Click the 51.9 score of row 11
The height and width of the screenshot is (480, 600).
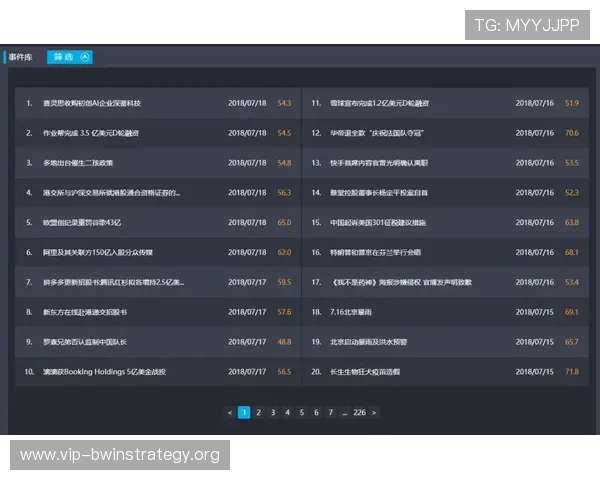tap(572, 103)
